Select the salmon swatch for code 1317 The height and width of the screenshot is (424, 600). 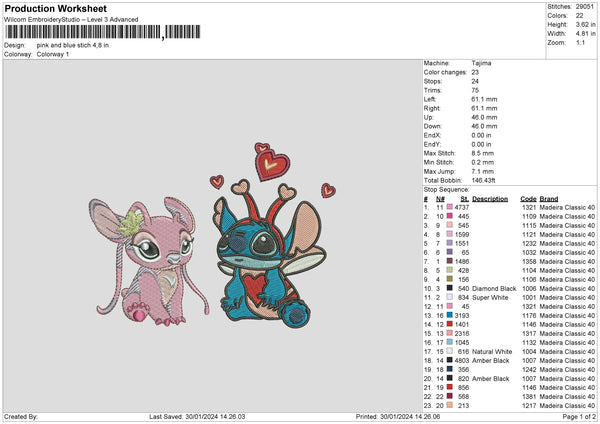[450, 333]
